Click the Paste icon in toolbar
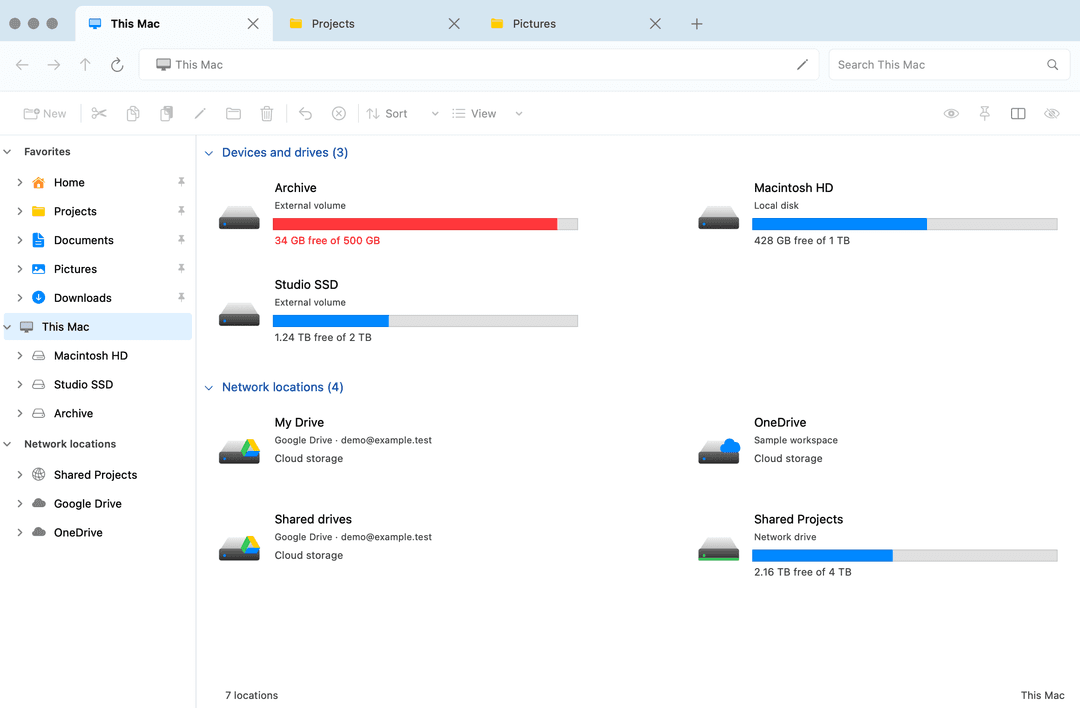 tap(166, 114)
